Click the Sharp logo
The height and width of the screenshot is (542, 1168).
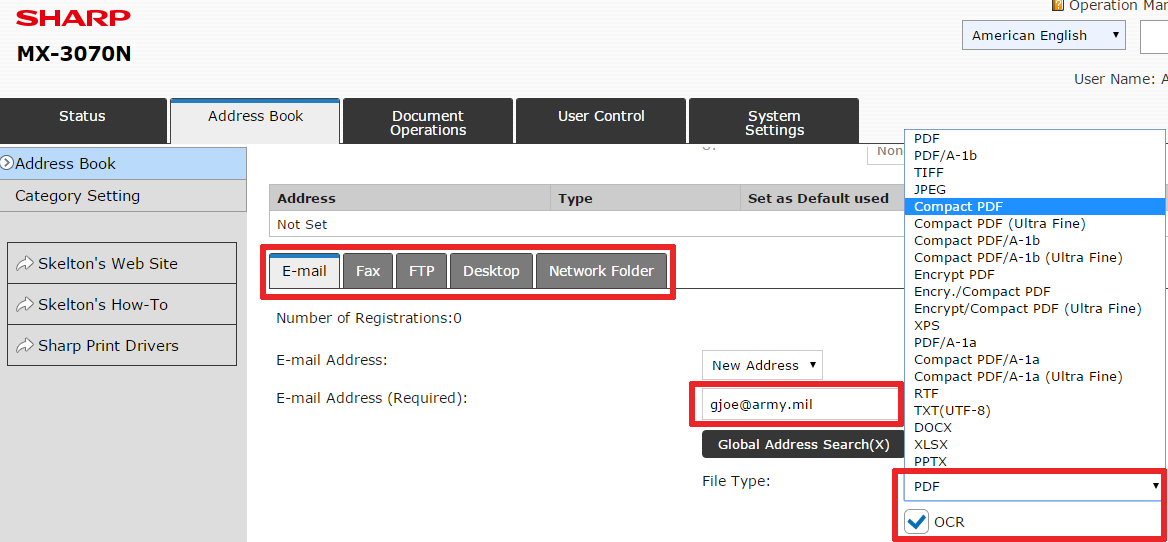[x=74, y=19]
